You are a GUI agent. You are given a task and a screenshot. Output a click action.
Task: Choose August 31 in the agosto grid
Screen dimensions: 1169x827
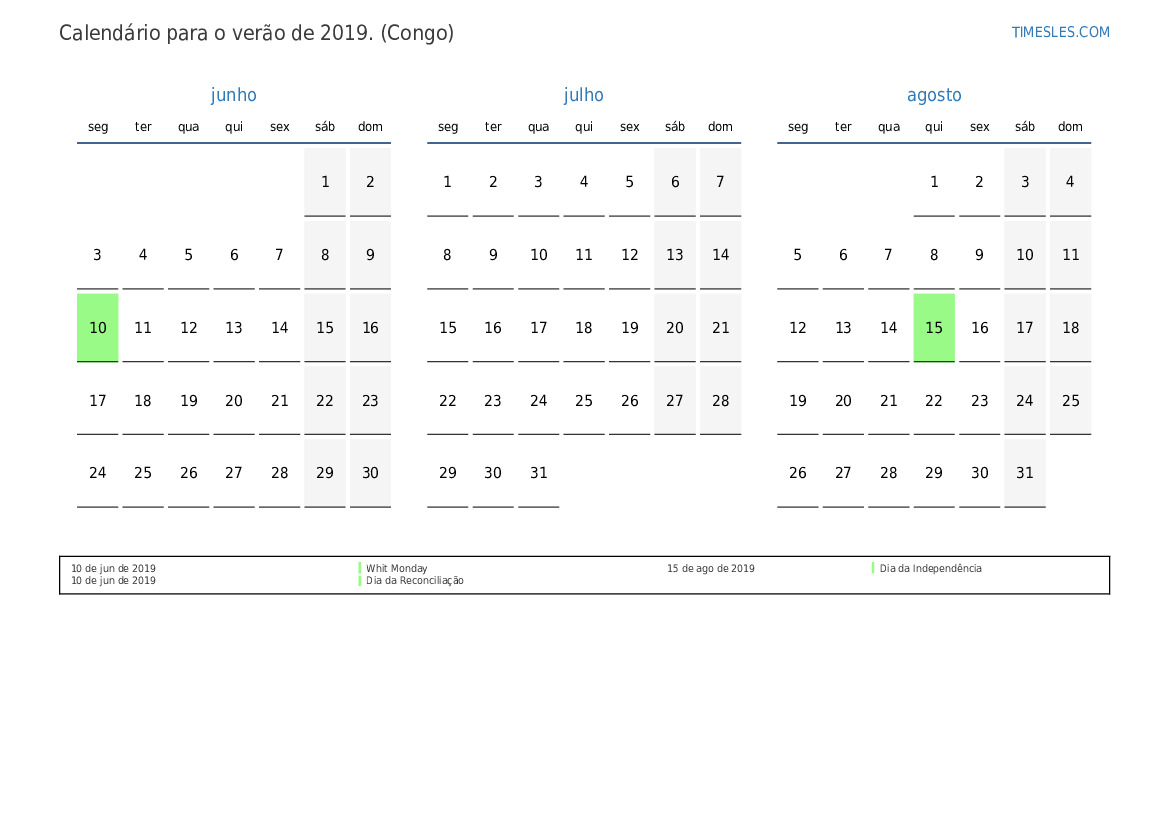click(x=1025, y=473)
